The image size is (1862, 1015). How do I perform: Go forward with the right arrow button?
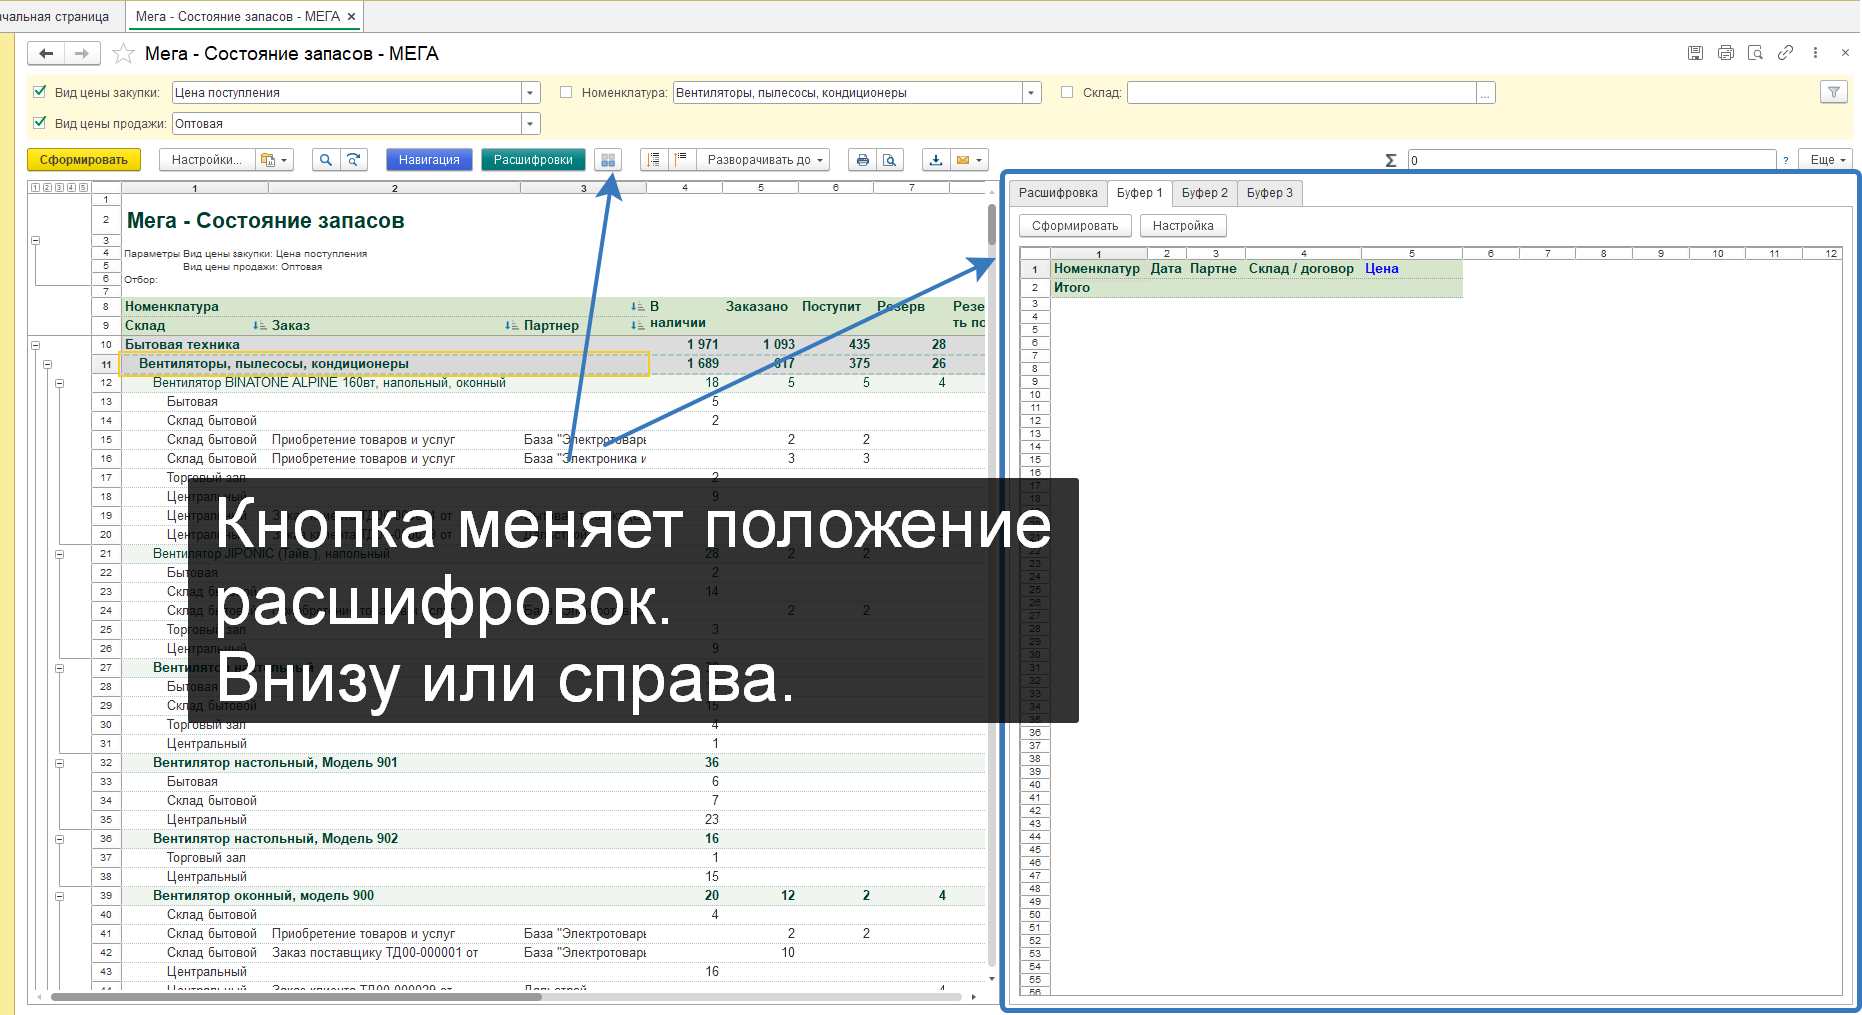[82, 54]
